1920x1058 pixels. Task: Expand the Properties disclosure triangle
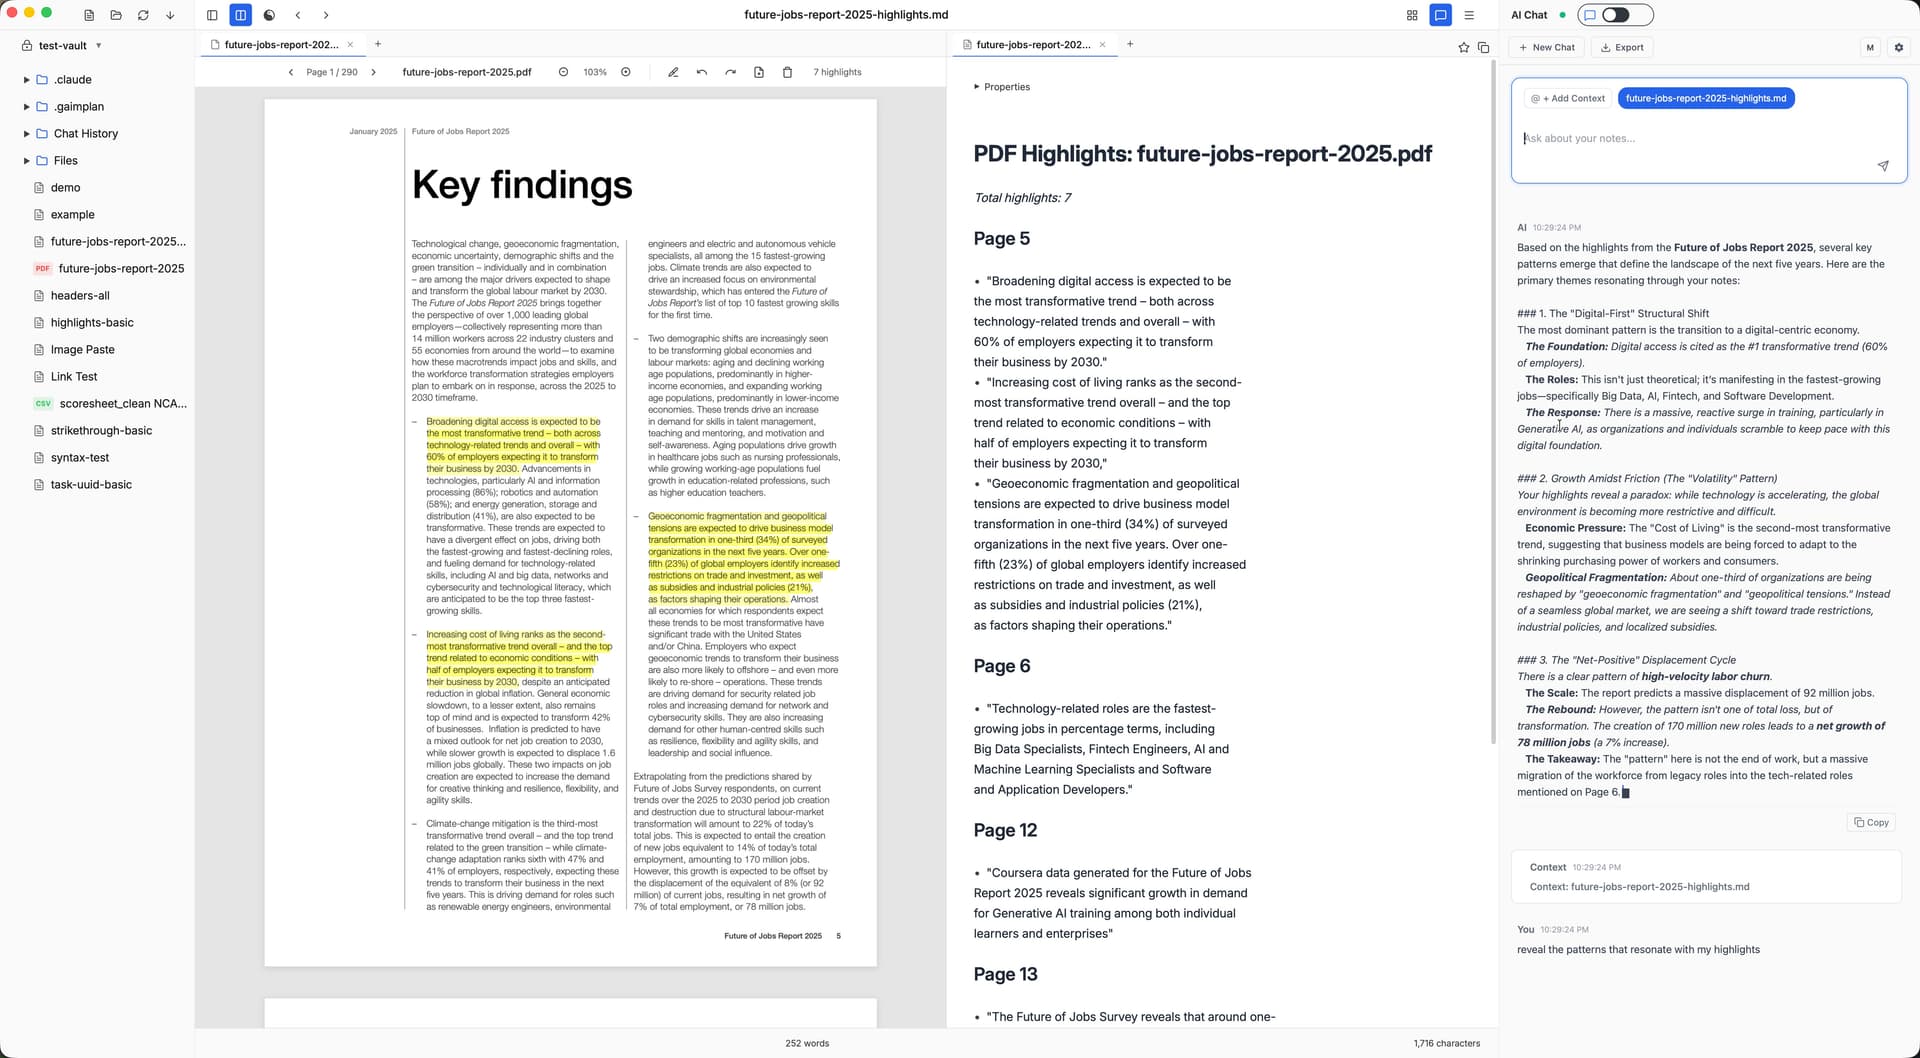coord(977,87)
